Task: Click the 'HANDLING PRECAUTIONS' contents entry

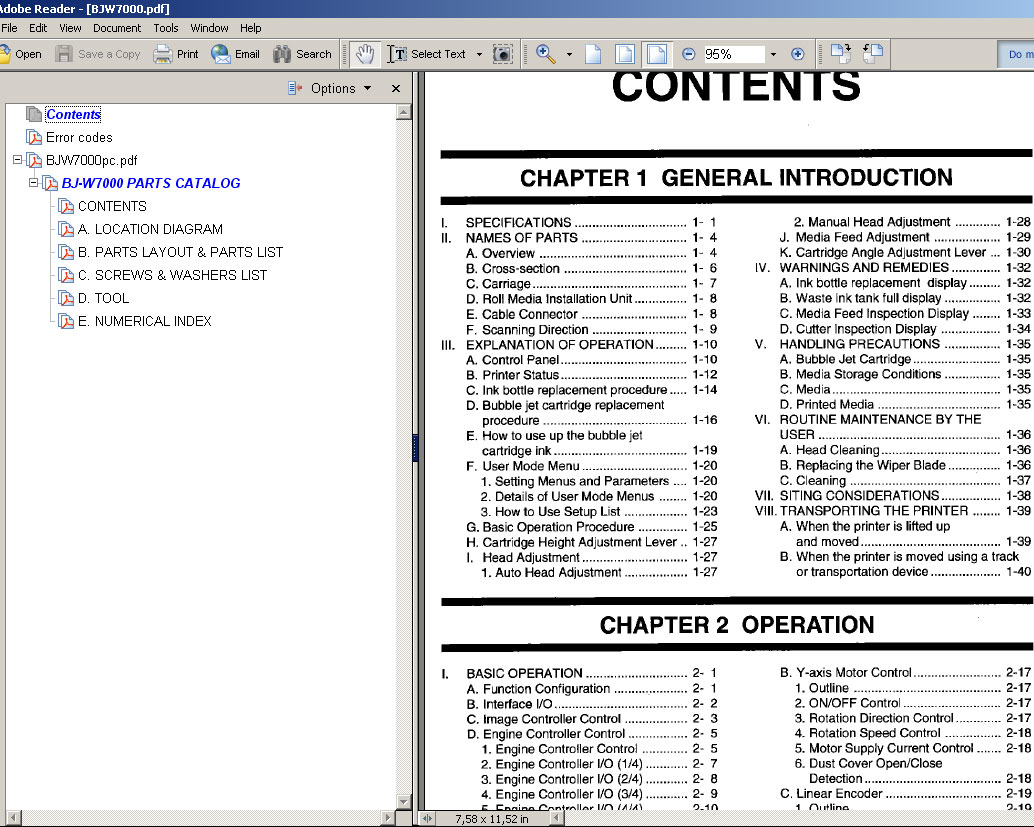Action: 859,344
